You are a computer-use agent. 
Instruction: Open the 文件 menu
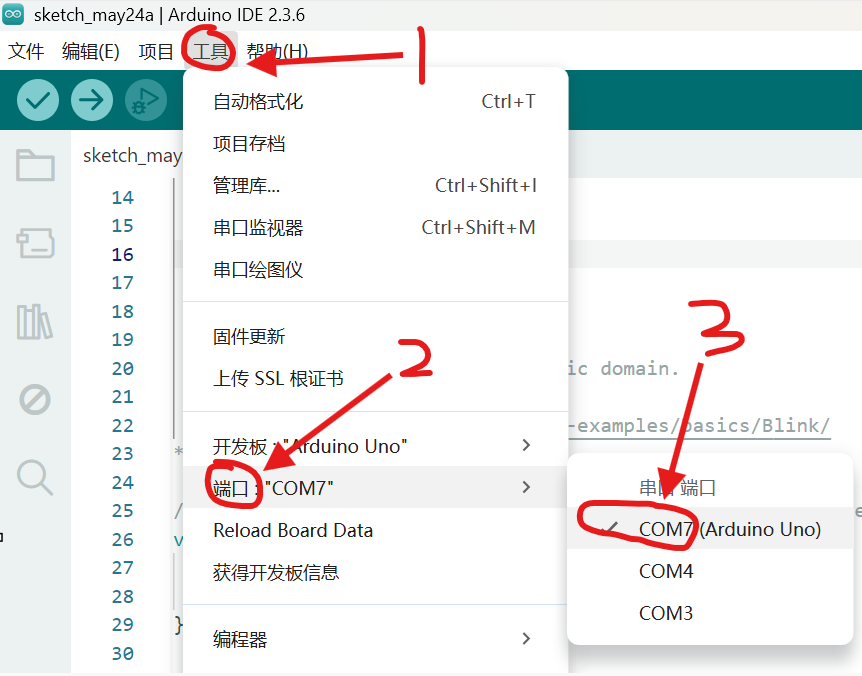(x=26, y=51)
